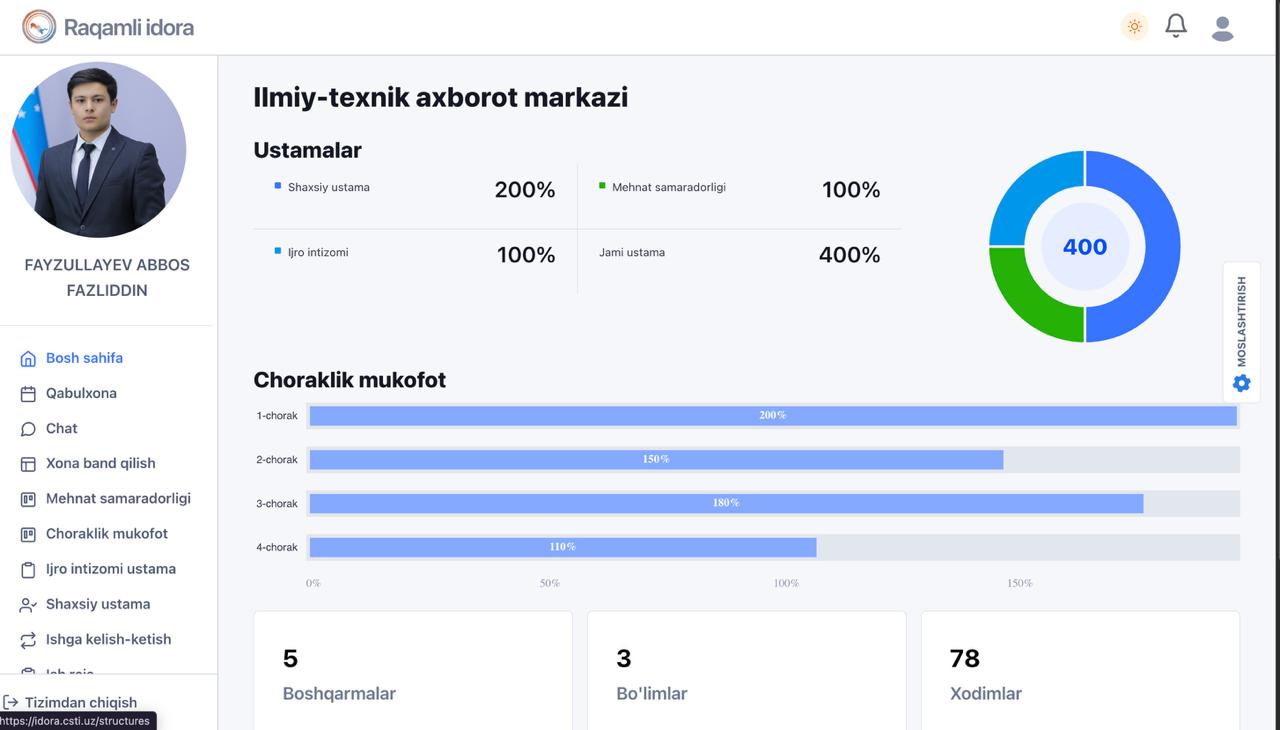This screenshot has width=1280, height=730.
Task: Open the Choraklik mukofot icon
Action: click(27, 533)
